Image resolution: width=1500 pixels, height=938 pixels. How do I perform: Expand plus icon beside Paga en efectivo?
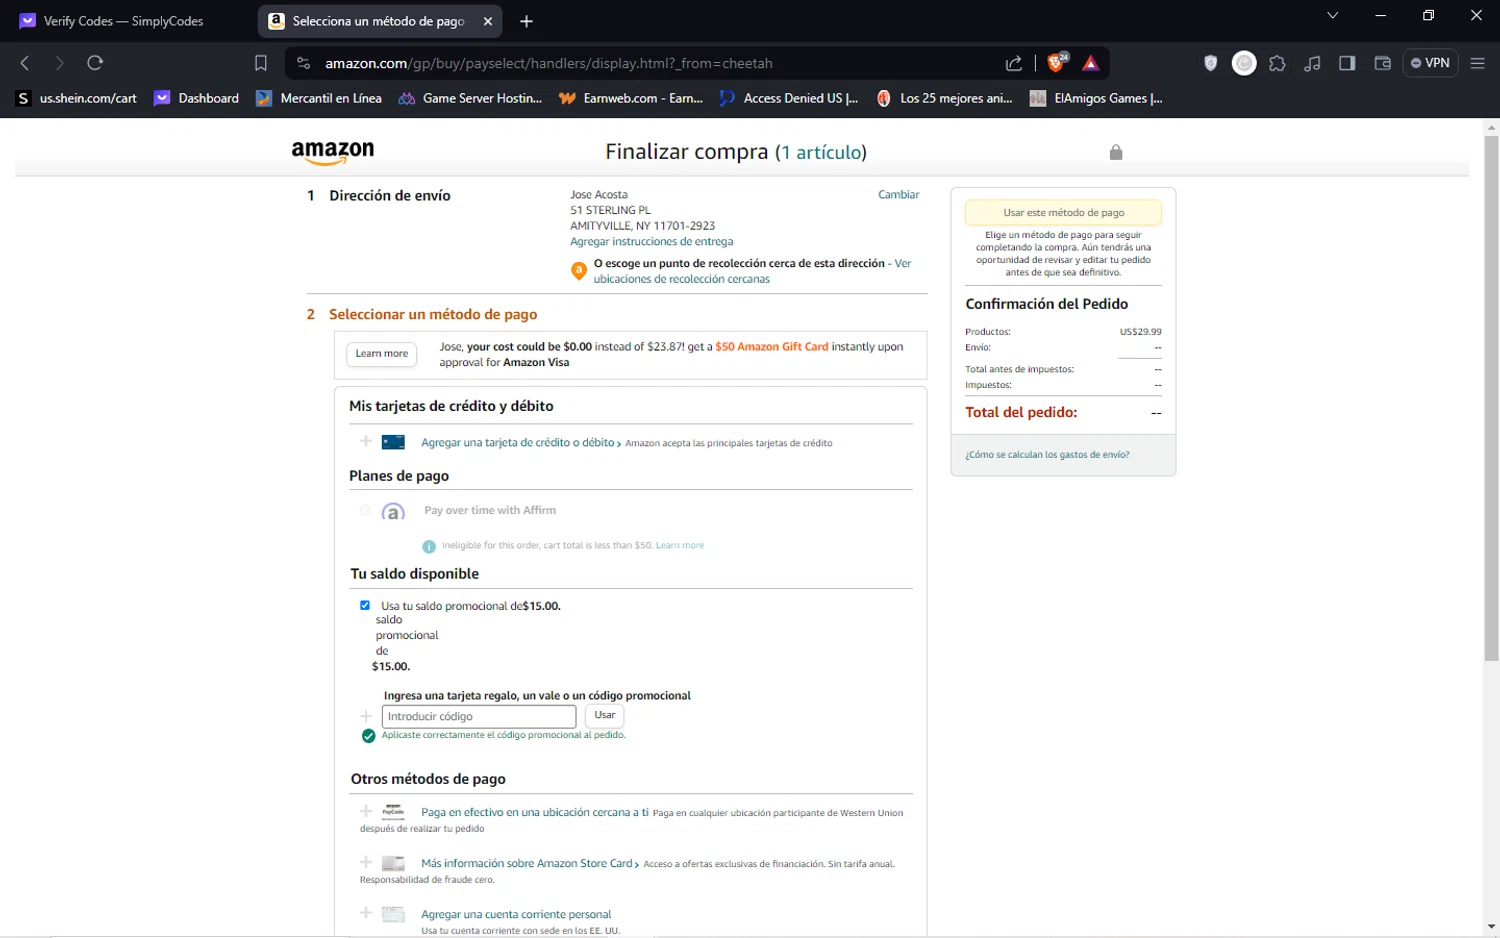366,811
